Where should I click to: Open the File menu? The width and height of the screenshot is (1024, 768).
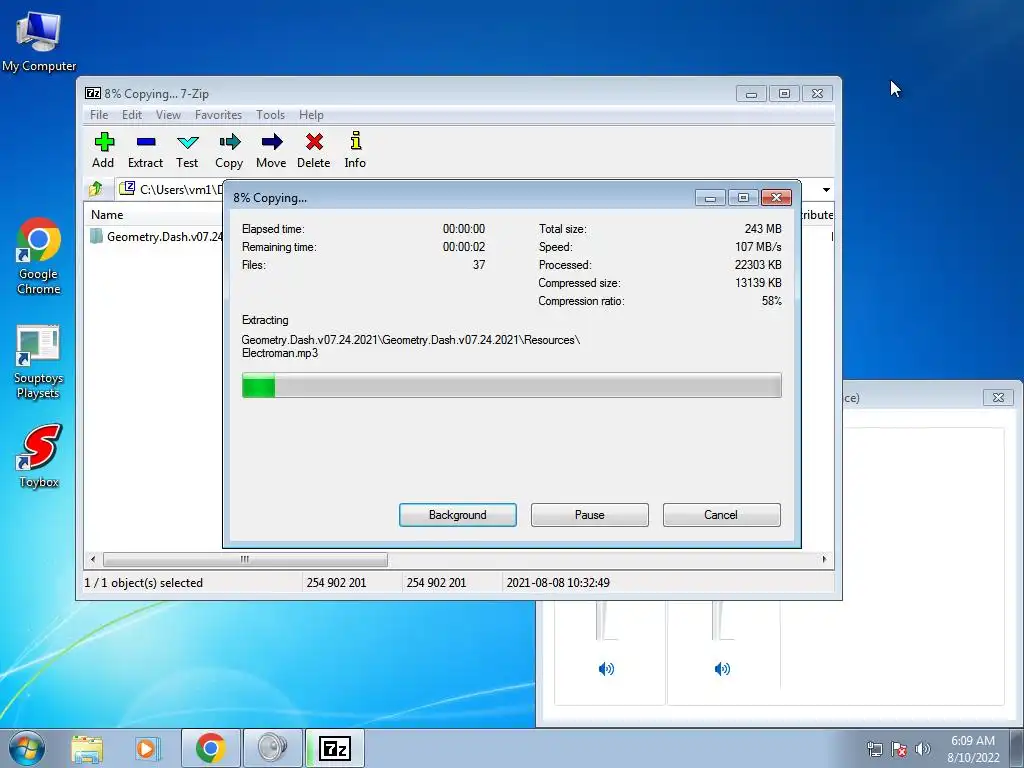click(99, 115)
